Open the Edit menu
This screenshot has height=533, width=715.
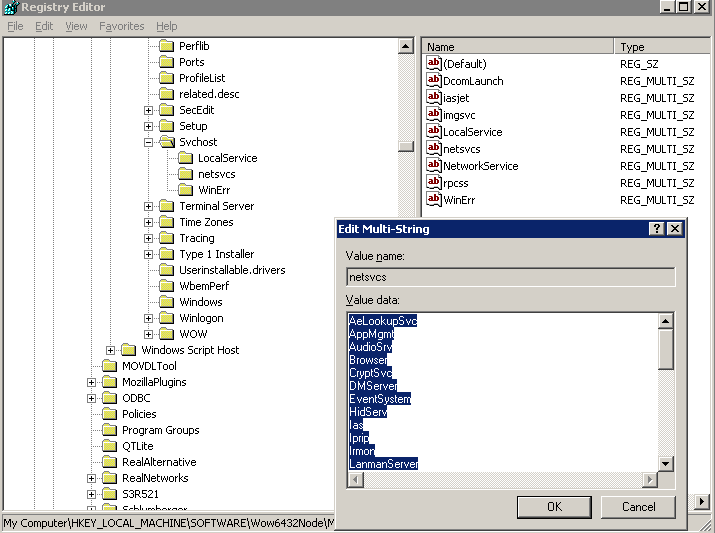(44, 26)
